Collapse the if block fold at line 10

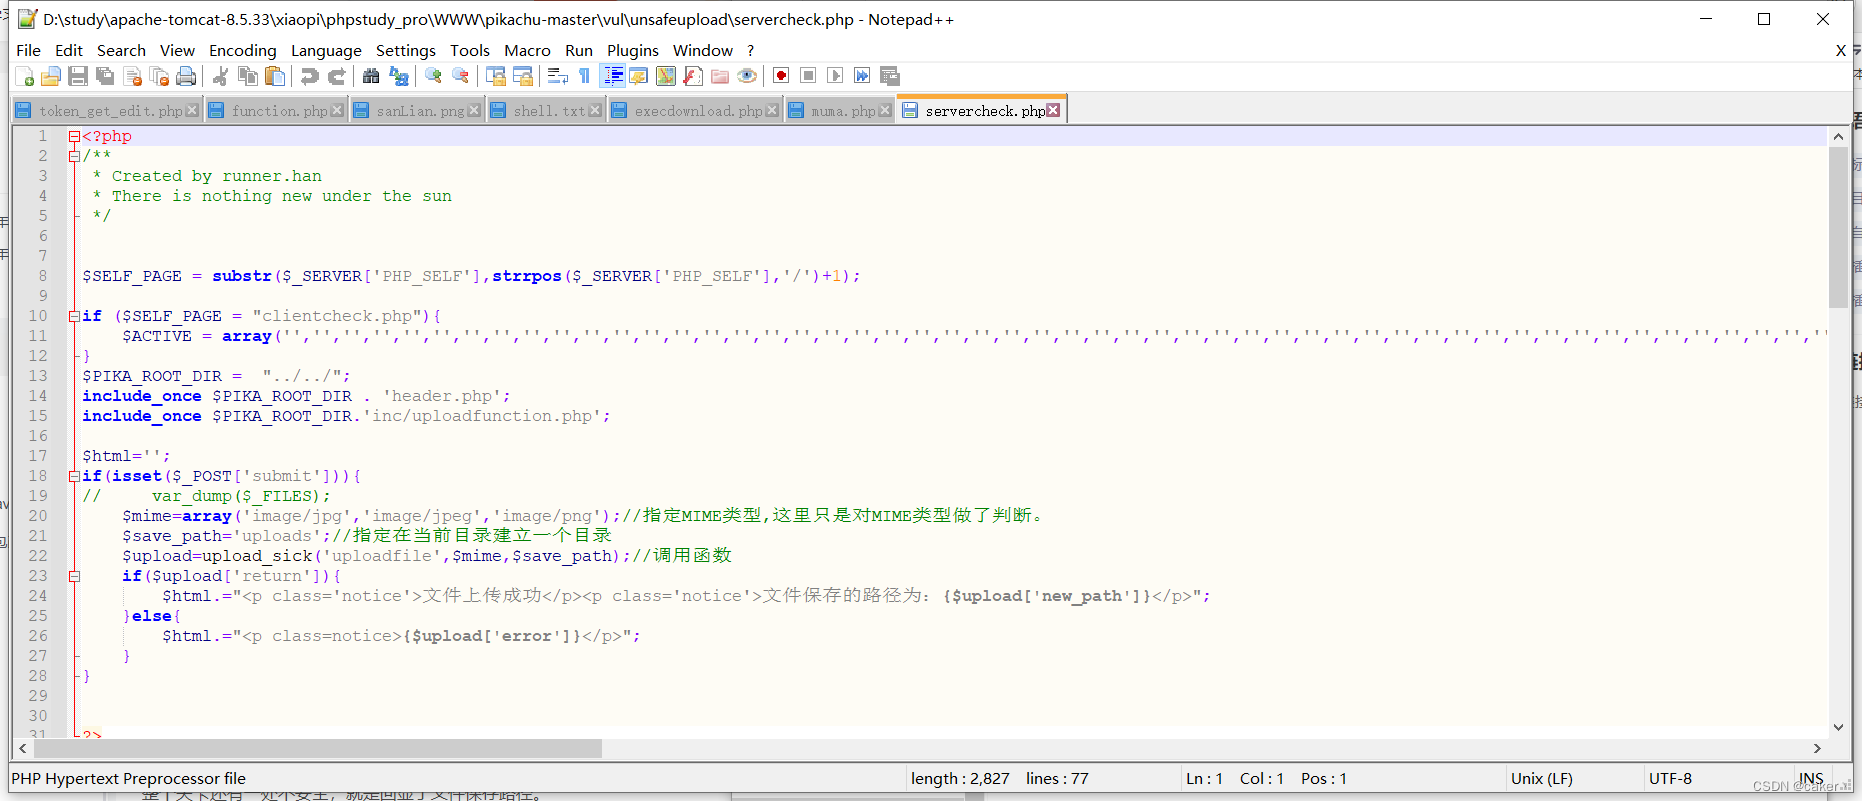click(x=74, y=316)
